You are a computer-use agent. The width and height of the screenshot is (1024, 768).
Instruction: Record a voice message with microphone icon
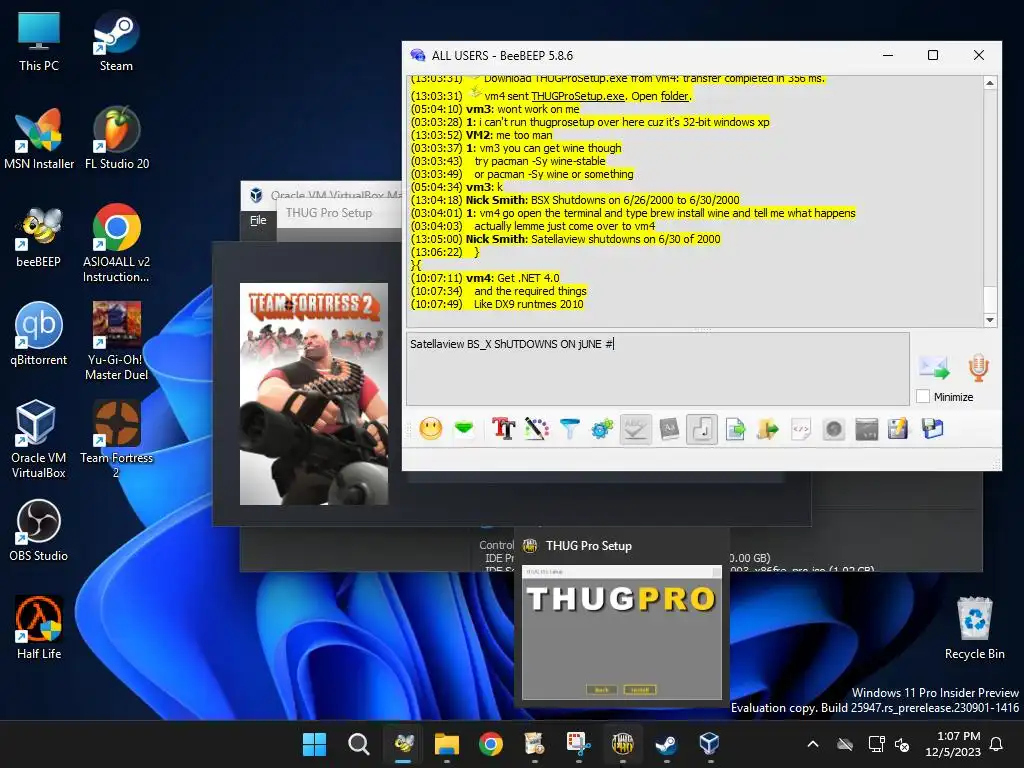(x=978, y=368)
